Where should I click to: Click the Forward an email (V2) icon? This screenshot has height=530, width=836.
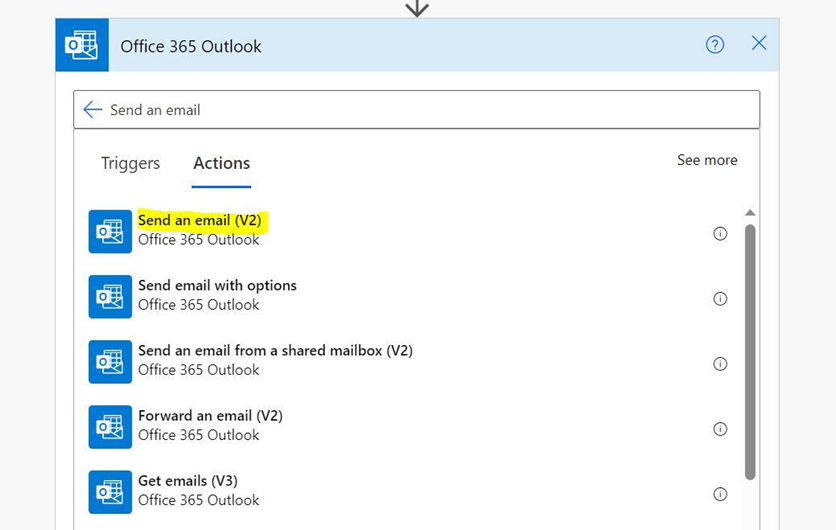(x=110, y=427)
